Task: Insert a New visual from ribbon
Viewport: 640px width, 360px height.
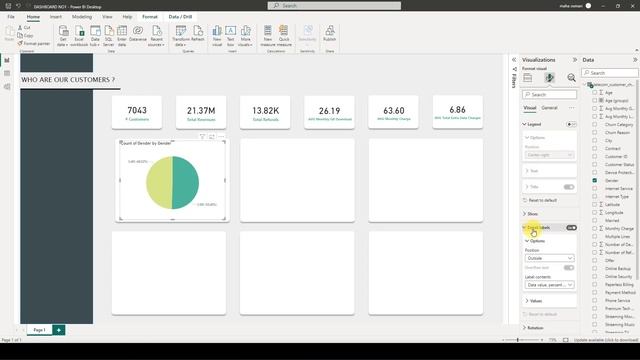Action: [x=217, y=36]
